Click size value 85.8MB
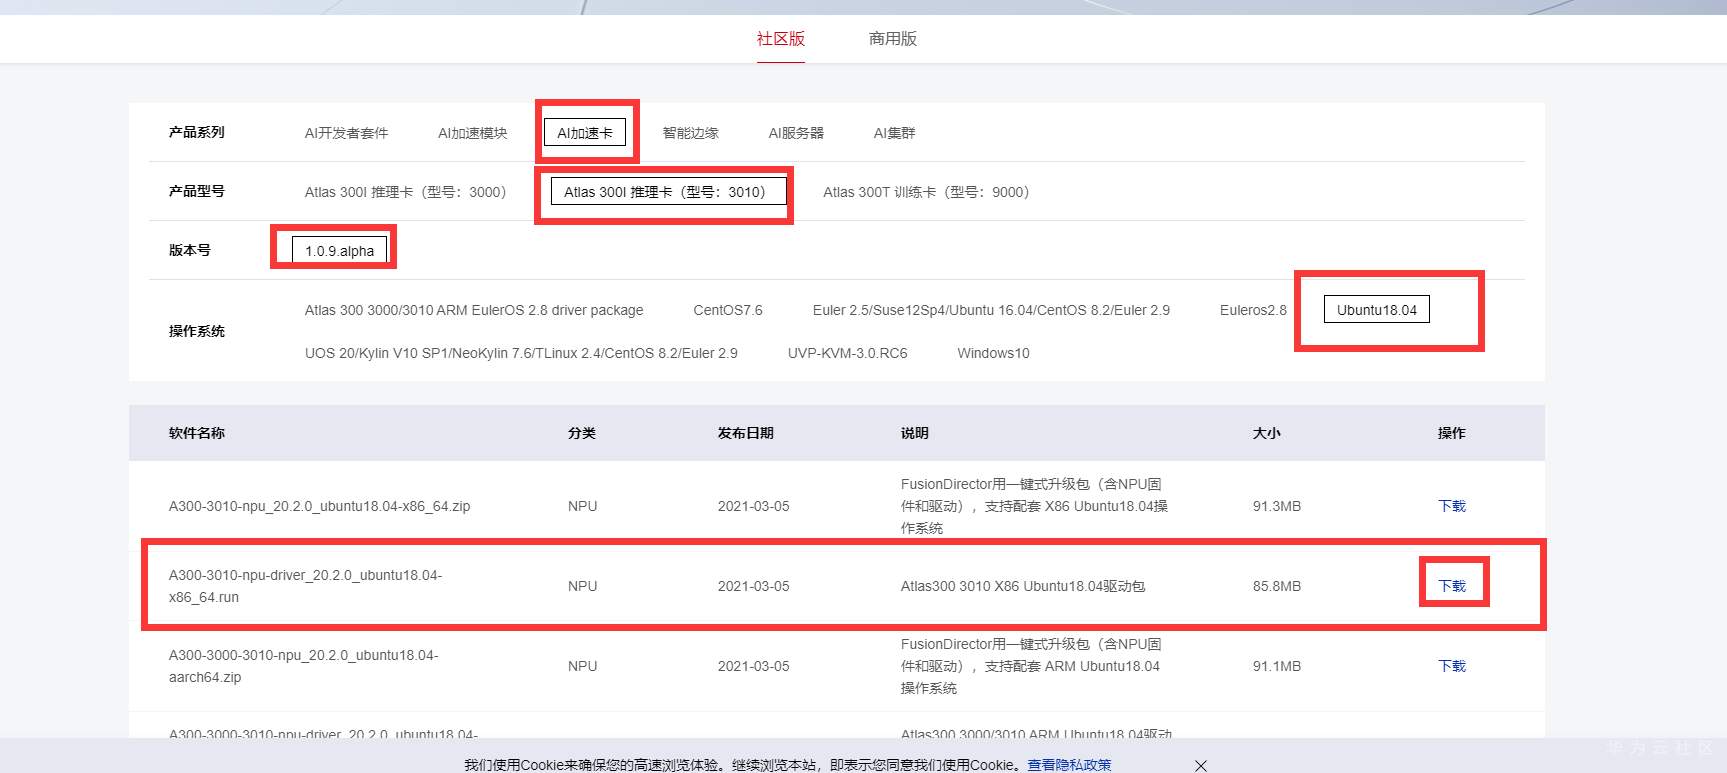Screen dimensions: 1727x773 tap(1277, 586)
